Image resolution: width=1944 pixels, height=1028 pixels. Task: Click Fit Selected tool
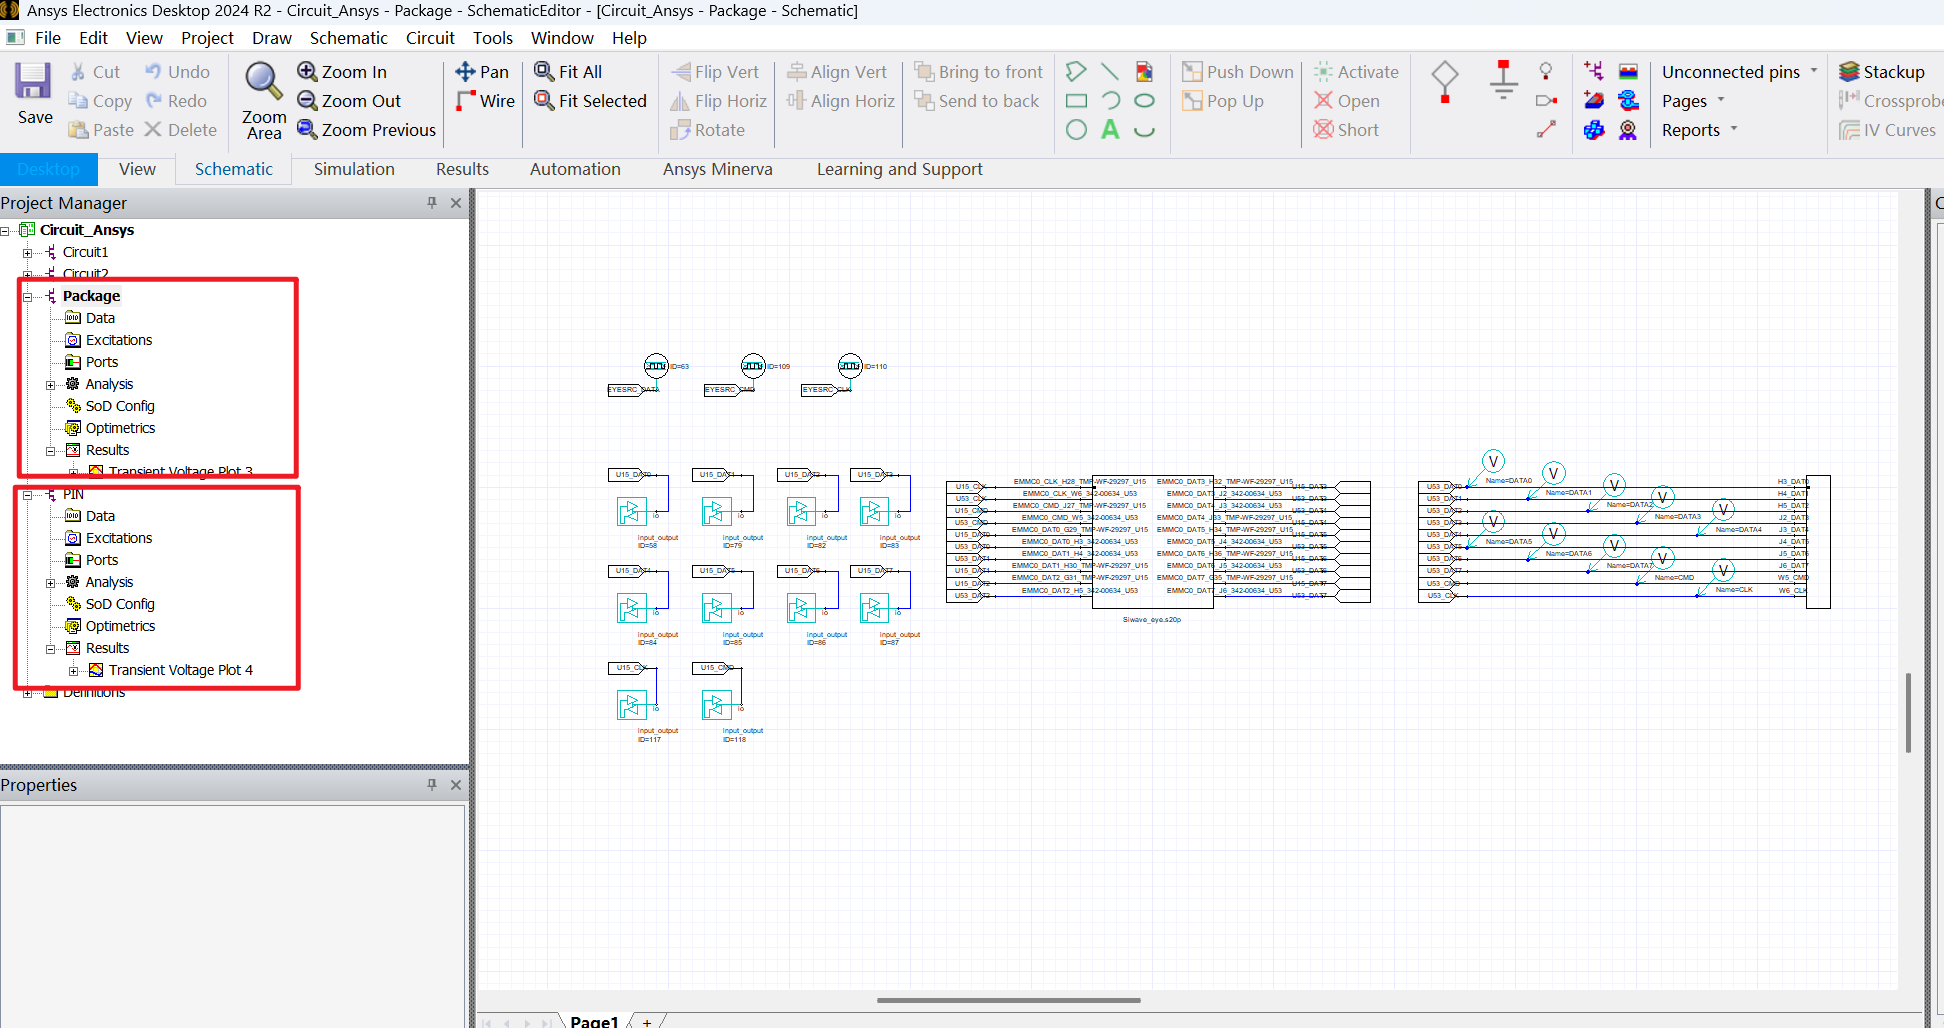tap(590, 101)
